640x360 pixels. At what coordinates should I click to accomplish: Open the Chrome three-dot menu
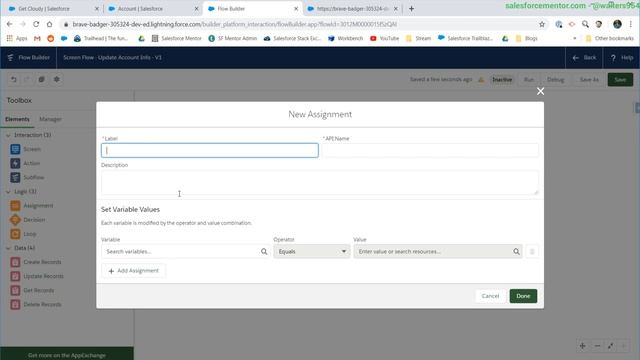click(x=631, y=24)
